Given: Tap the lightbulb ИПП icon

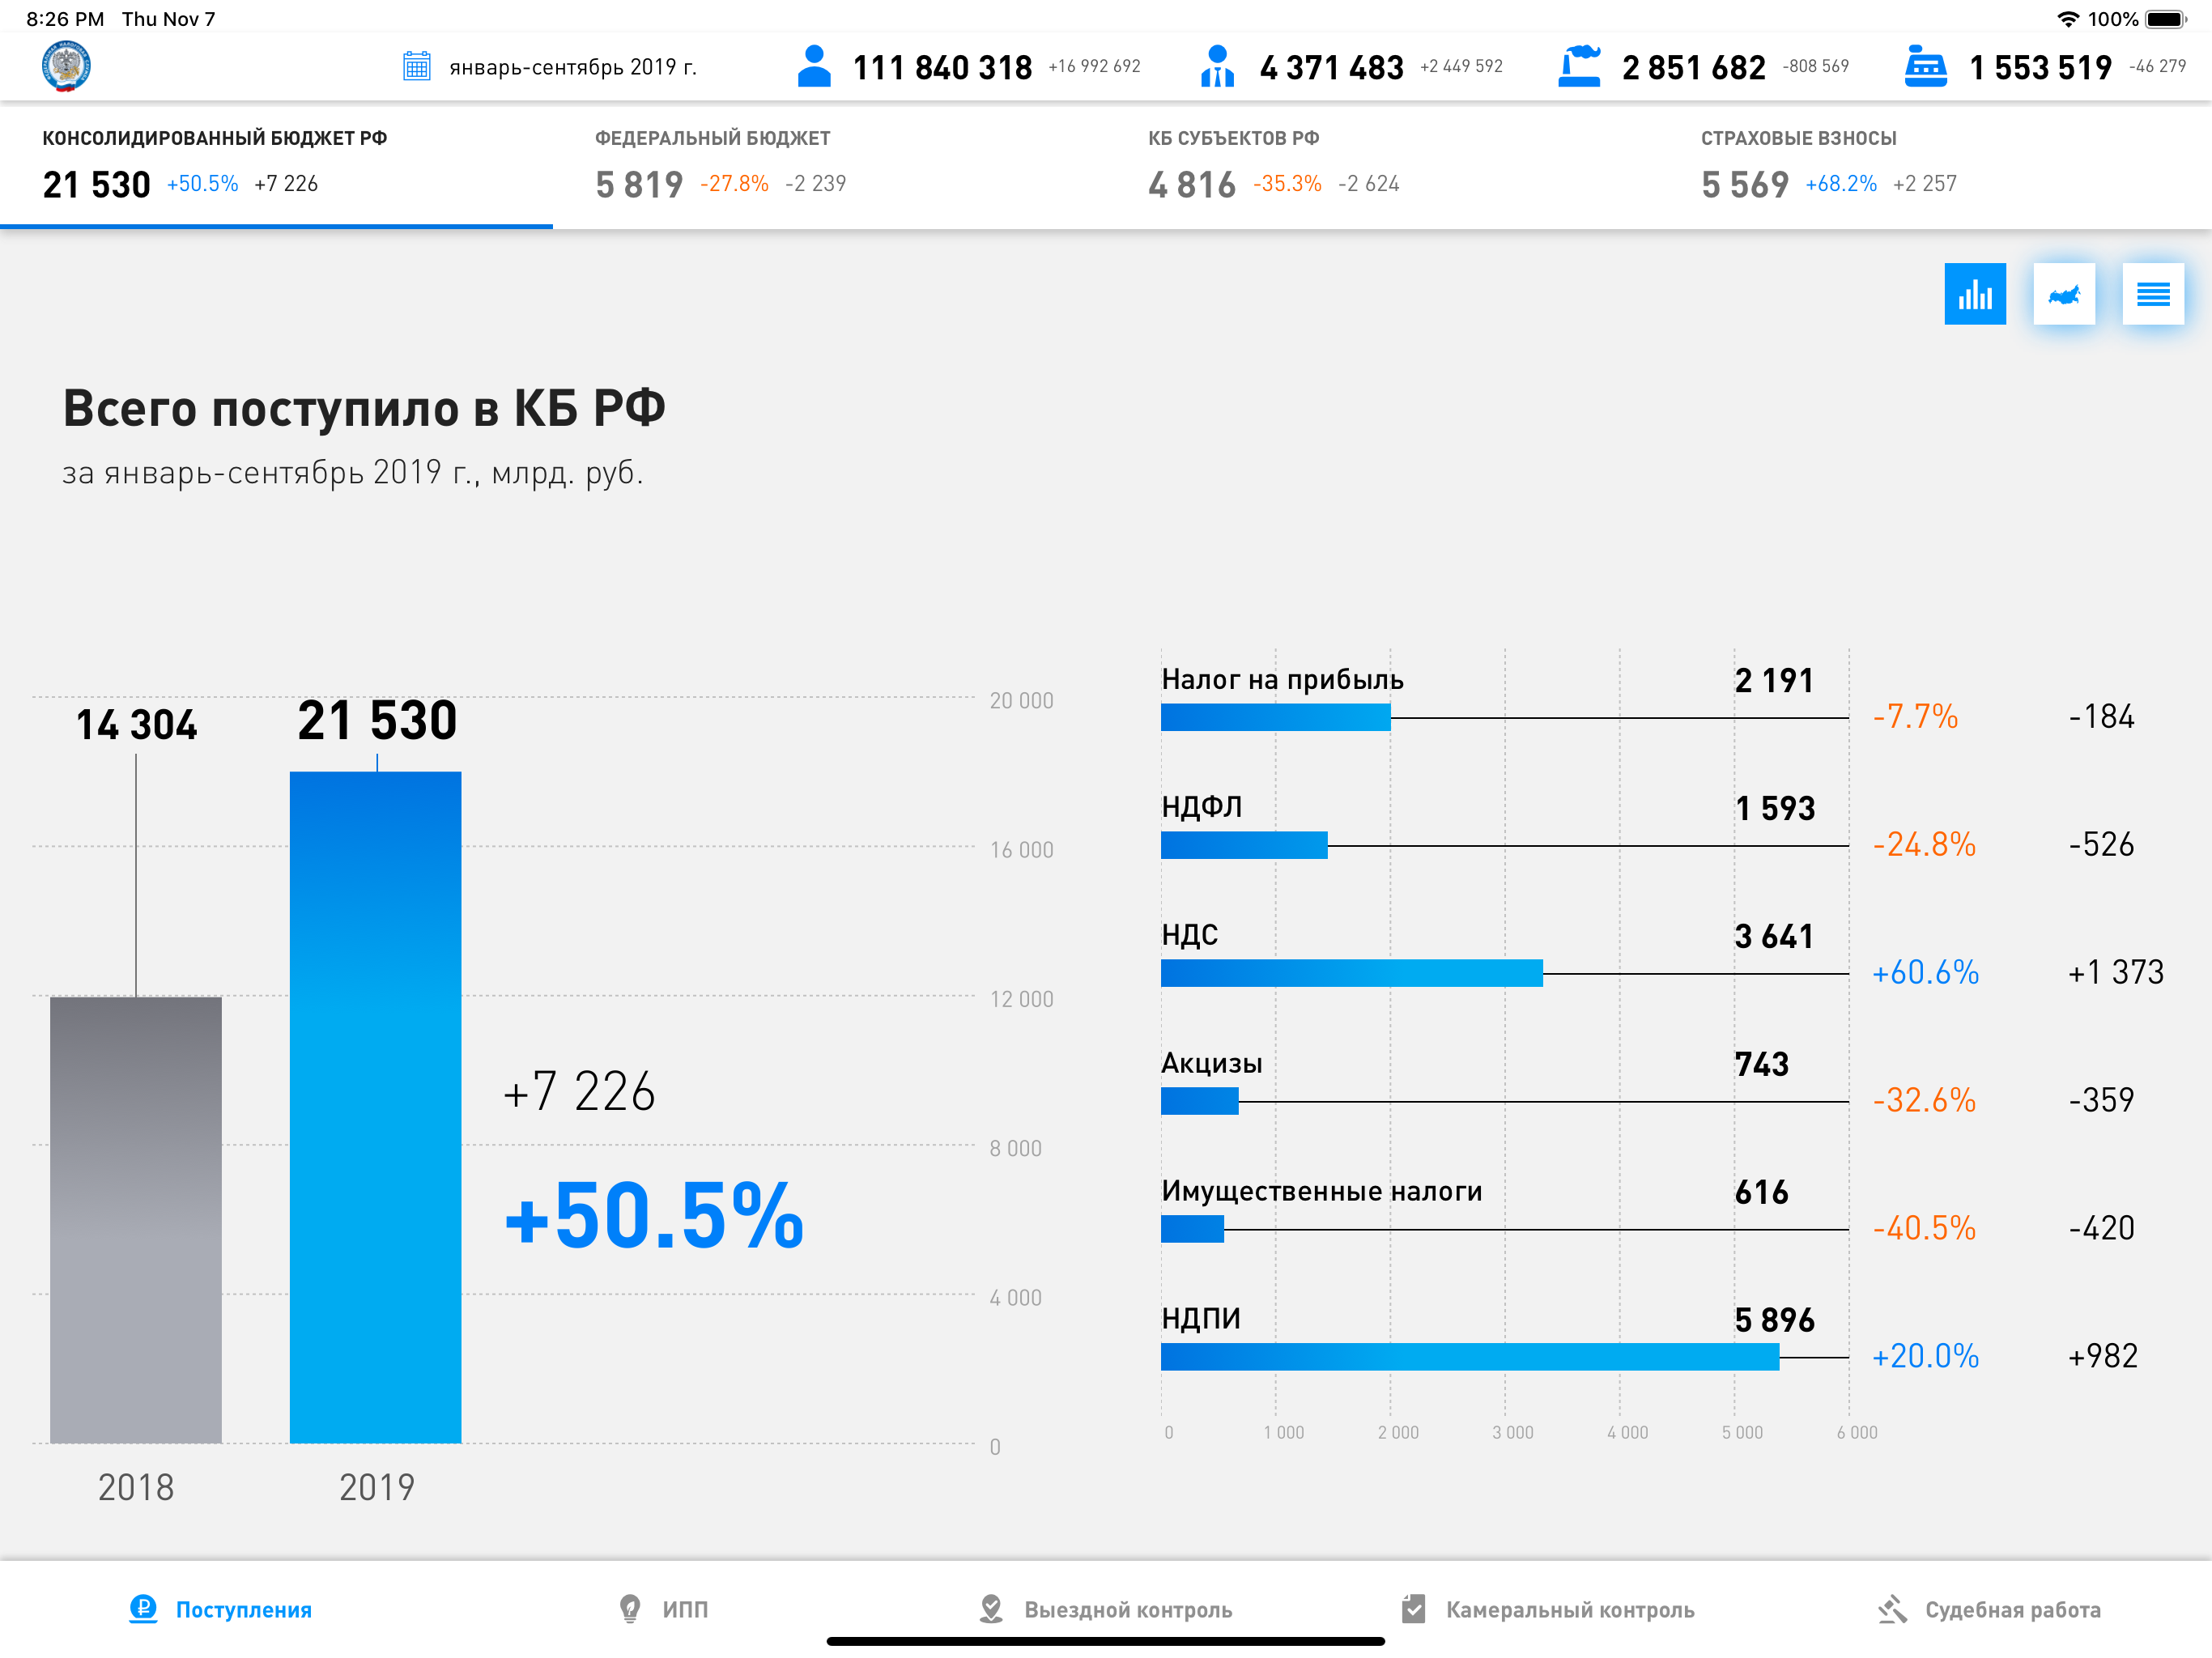Looking at the screenshot, I should [x=630, y=1609].
